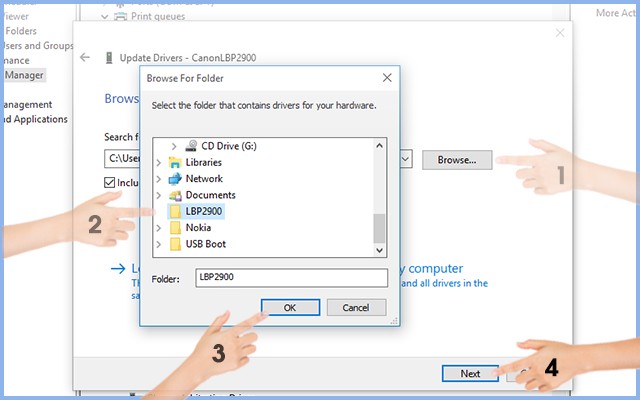The image size is (640, 400).
Task: Click the Documents folder icon
Action: (x=175, y=196)
